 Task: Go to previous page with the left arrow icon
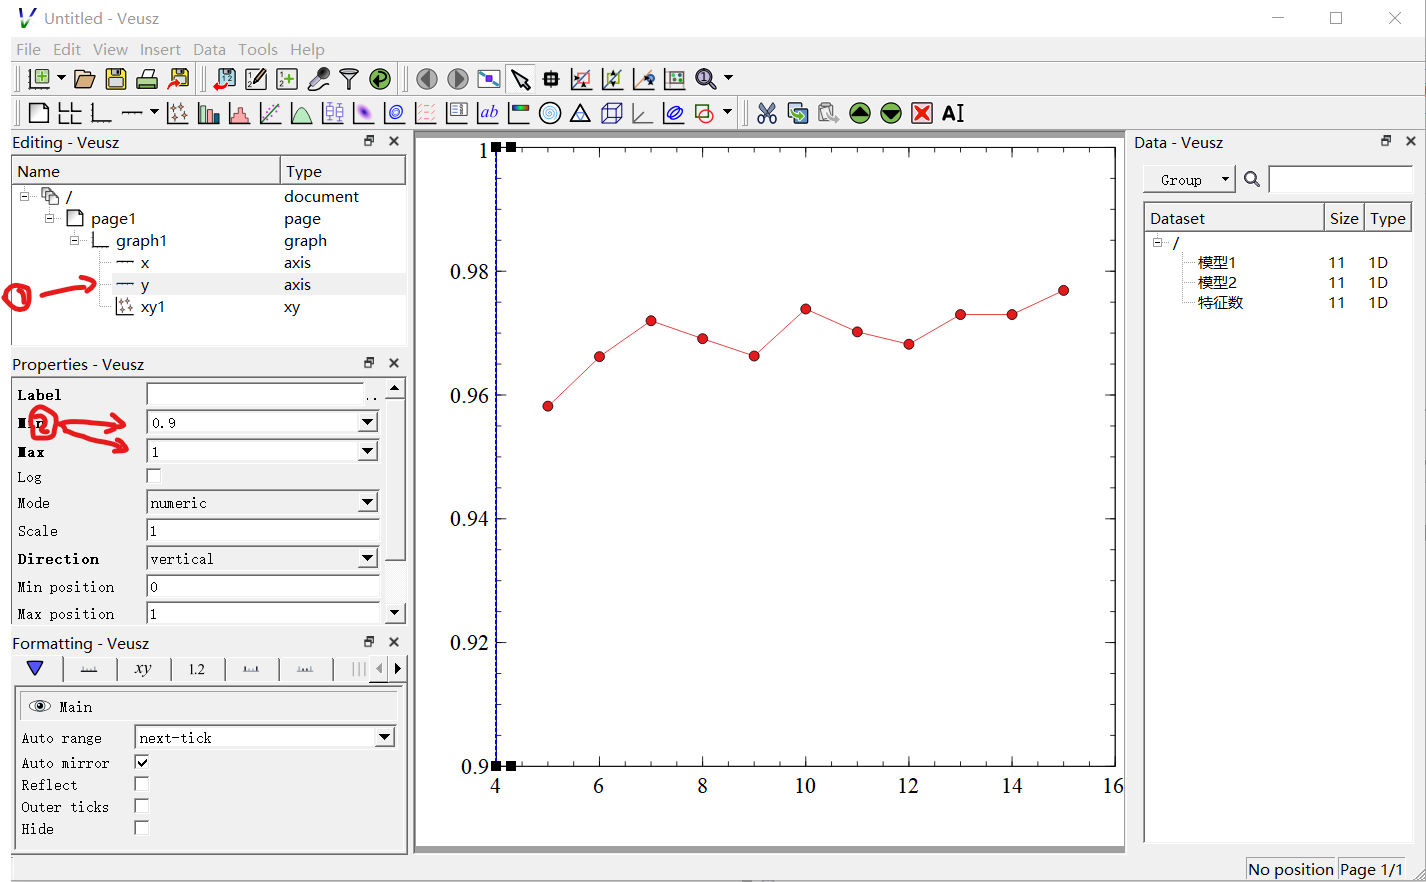click(427, 79)
